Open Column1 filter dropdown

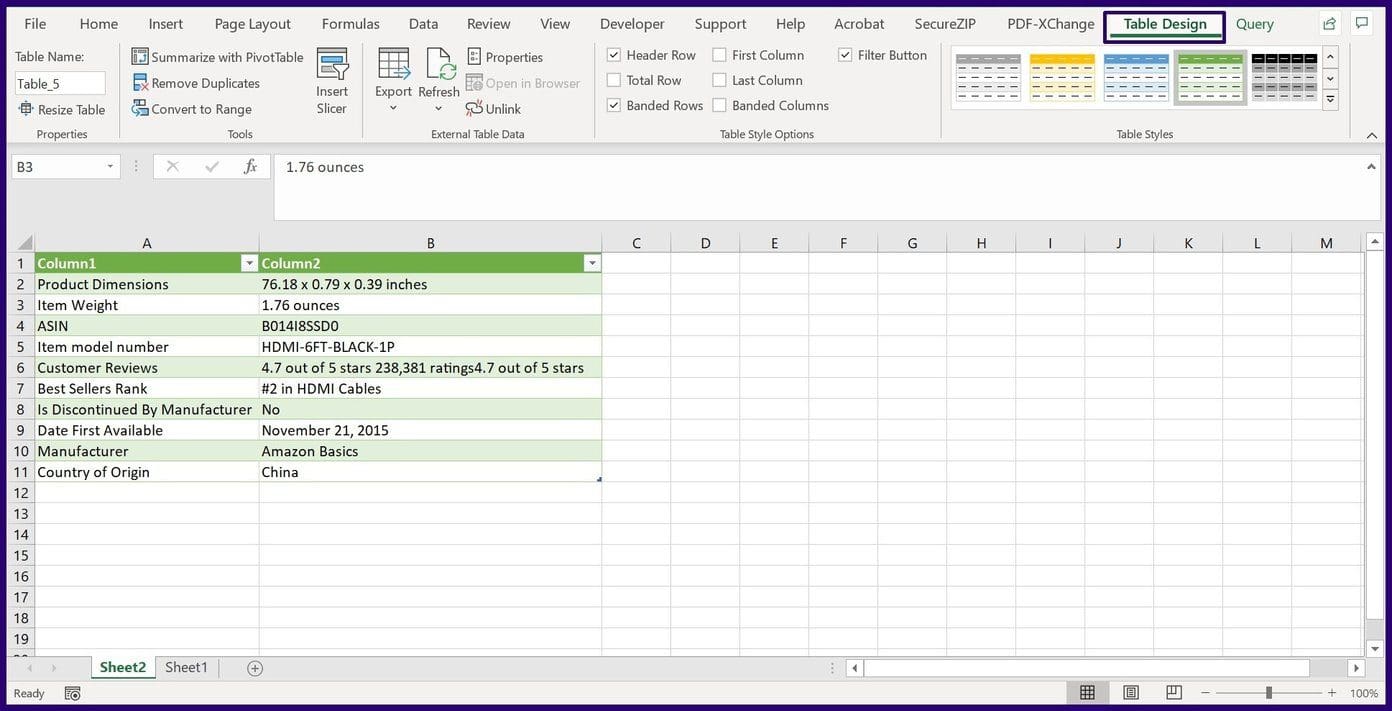[249, 264]
